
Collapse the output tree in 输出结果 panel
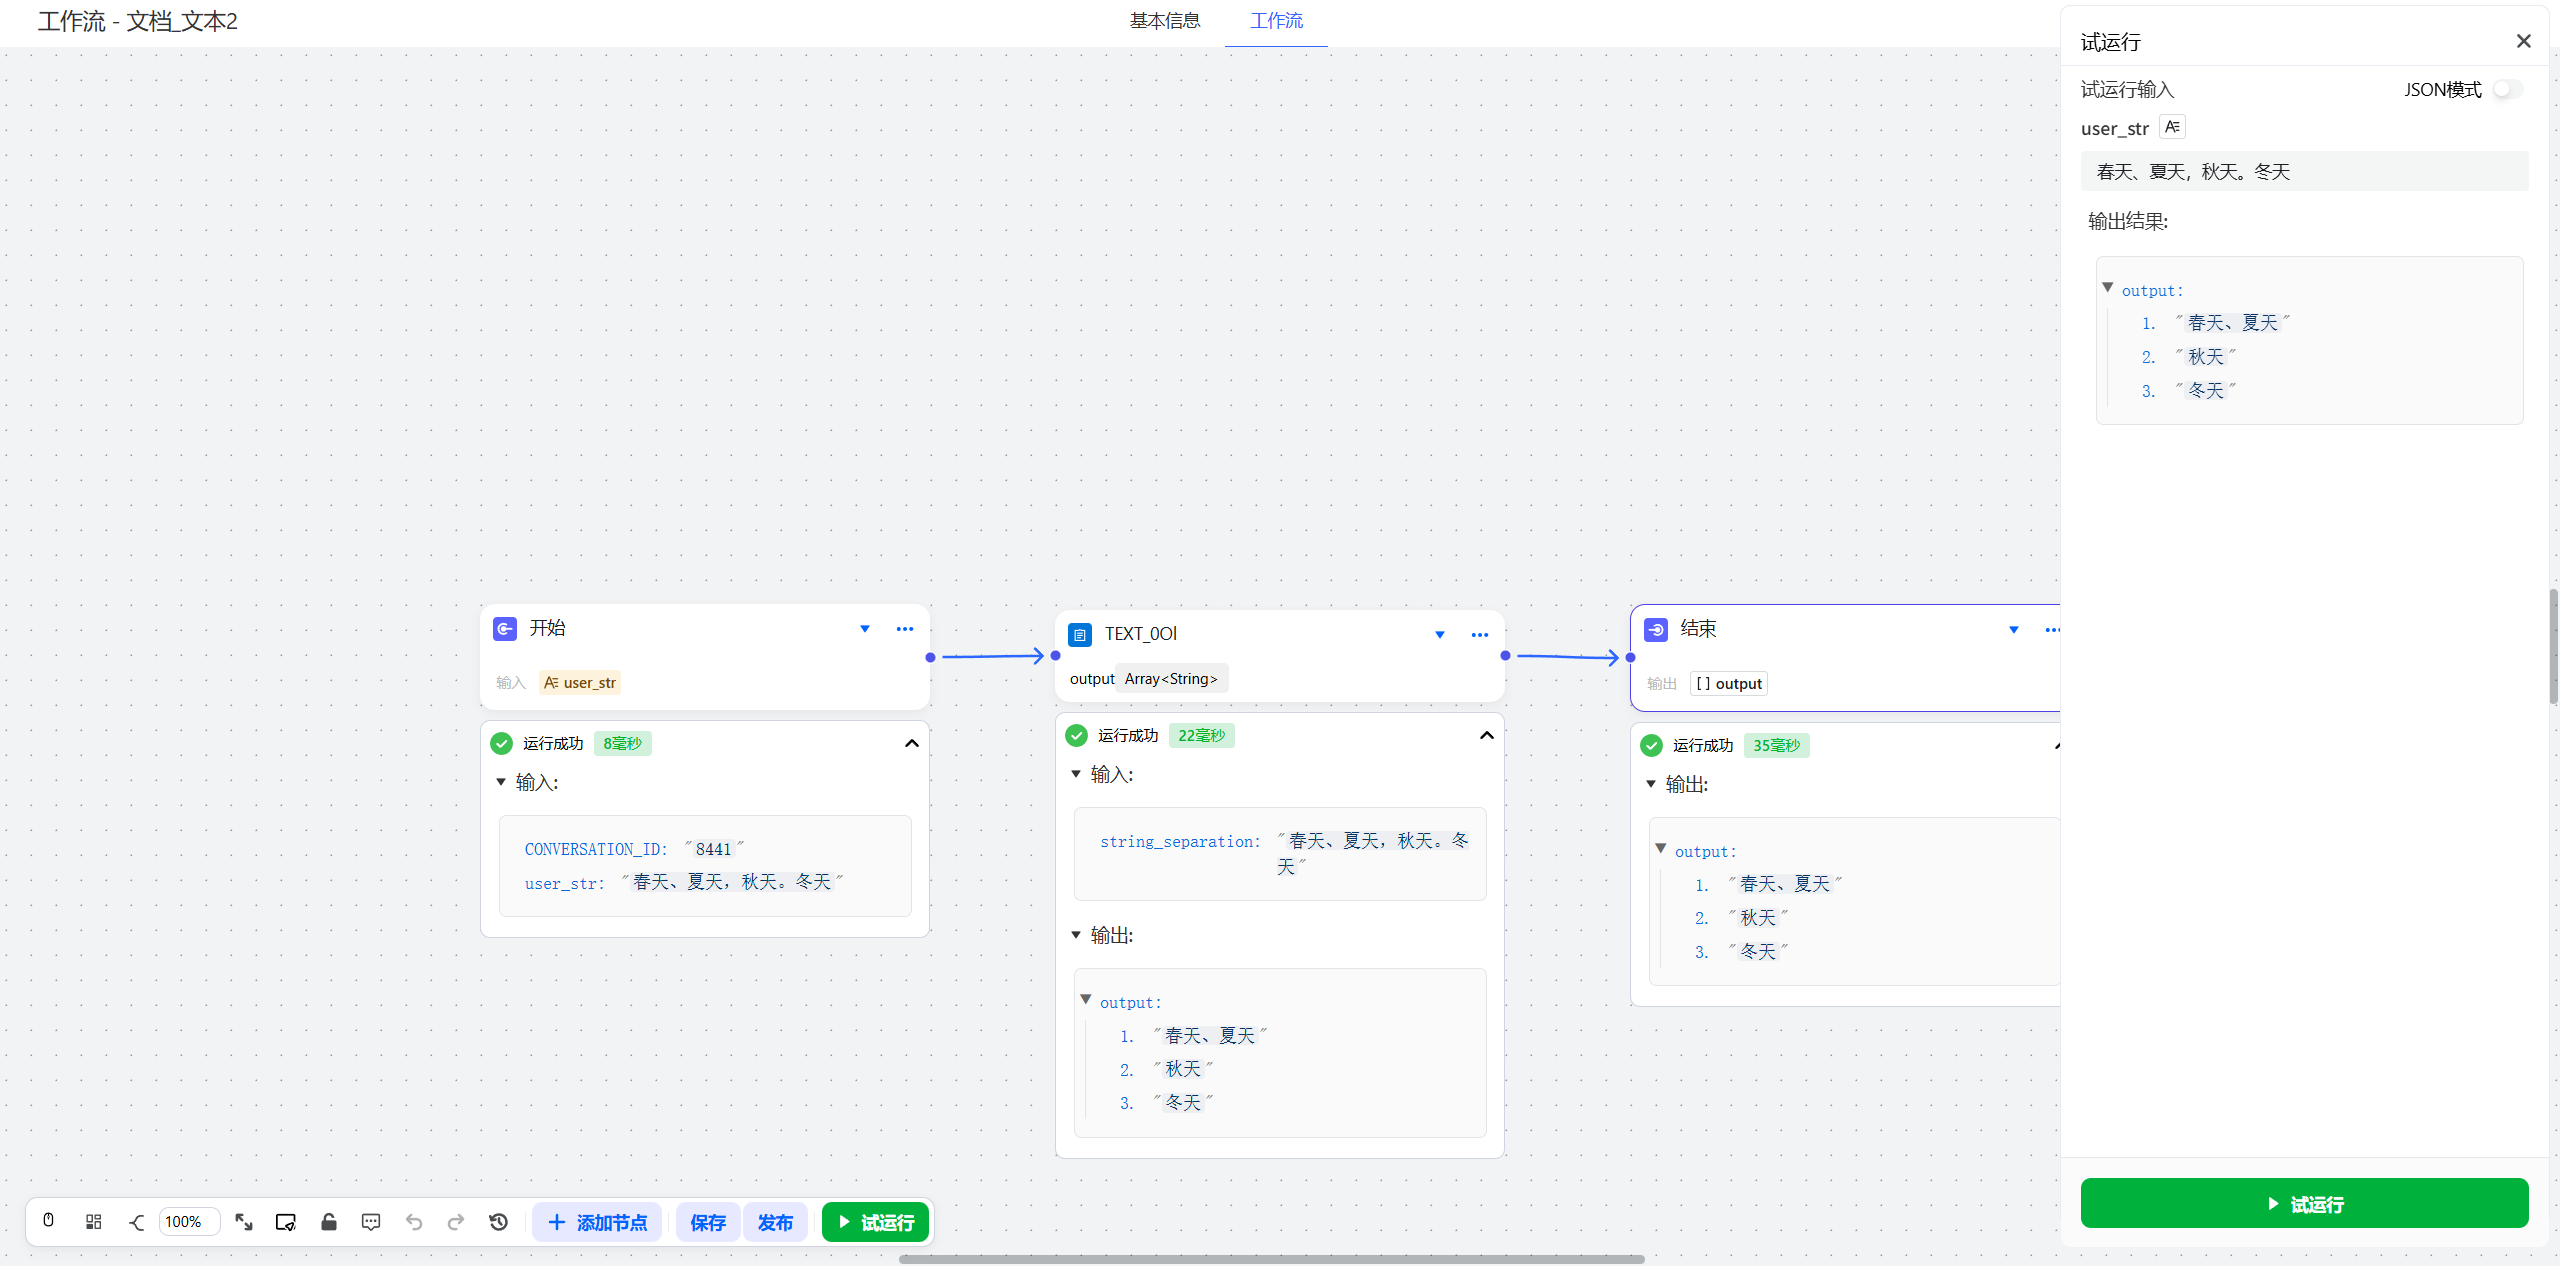(x=2108, y=288)
